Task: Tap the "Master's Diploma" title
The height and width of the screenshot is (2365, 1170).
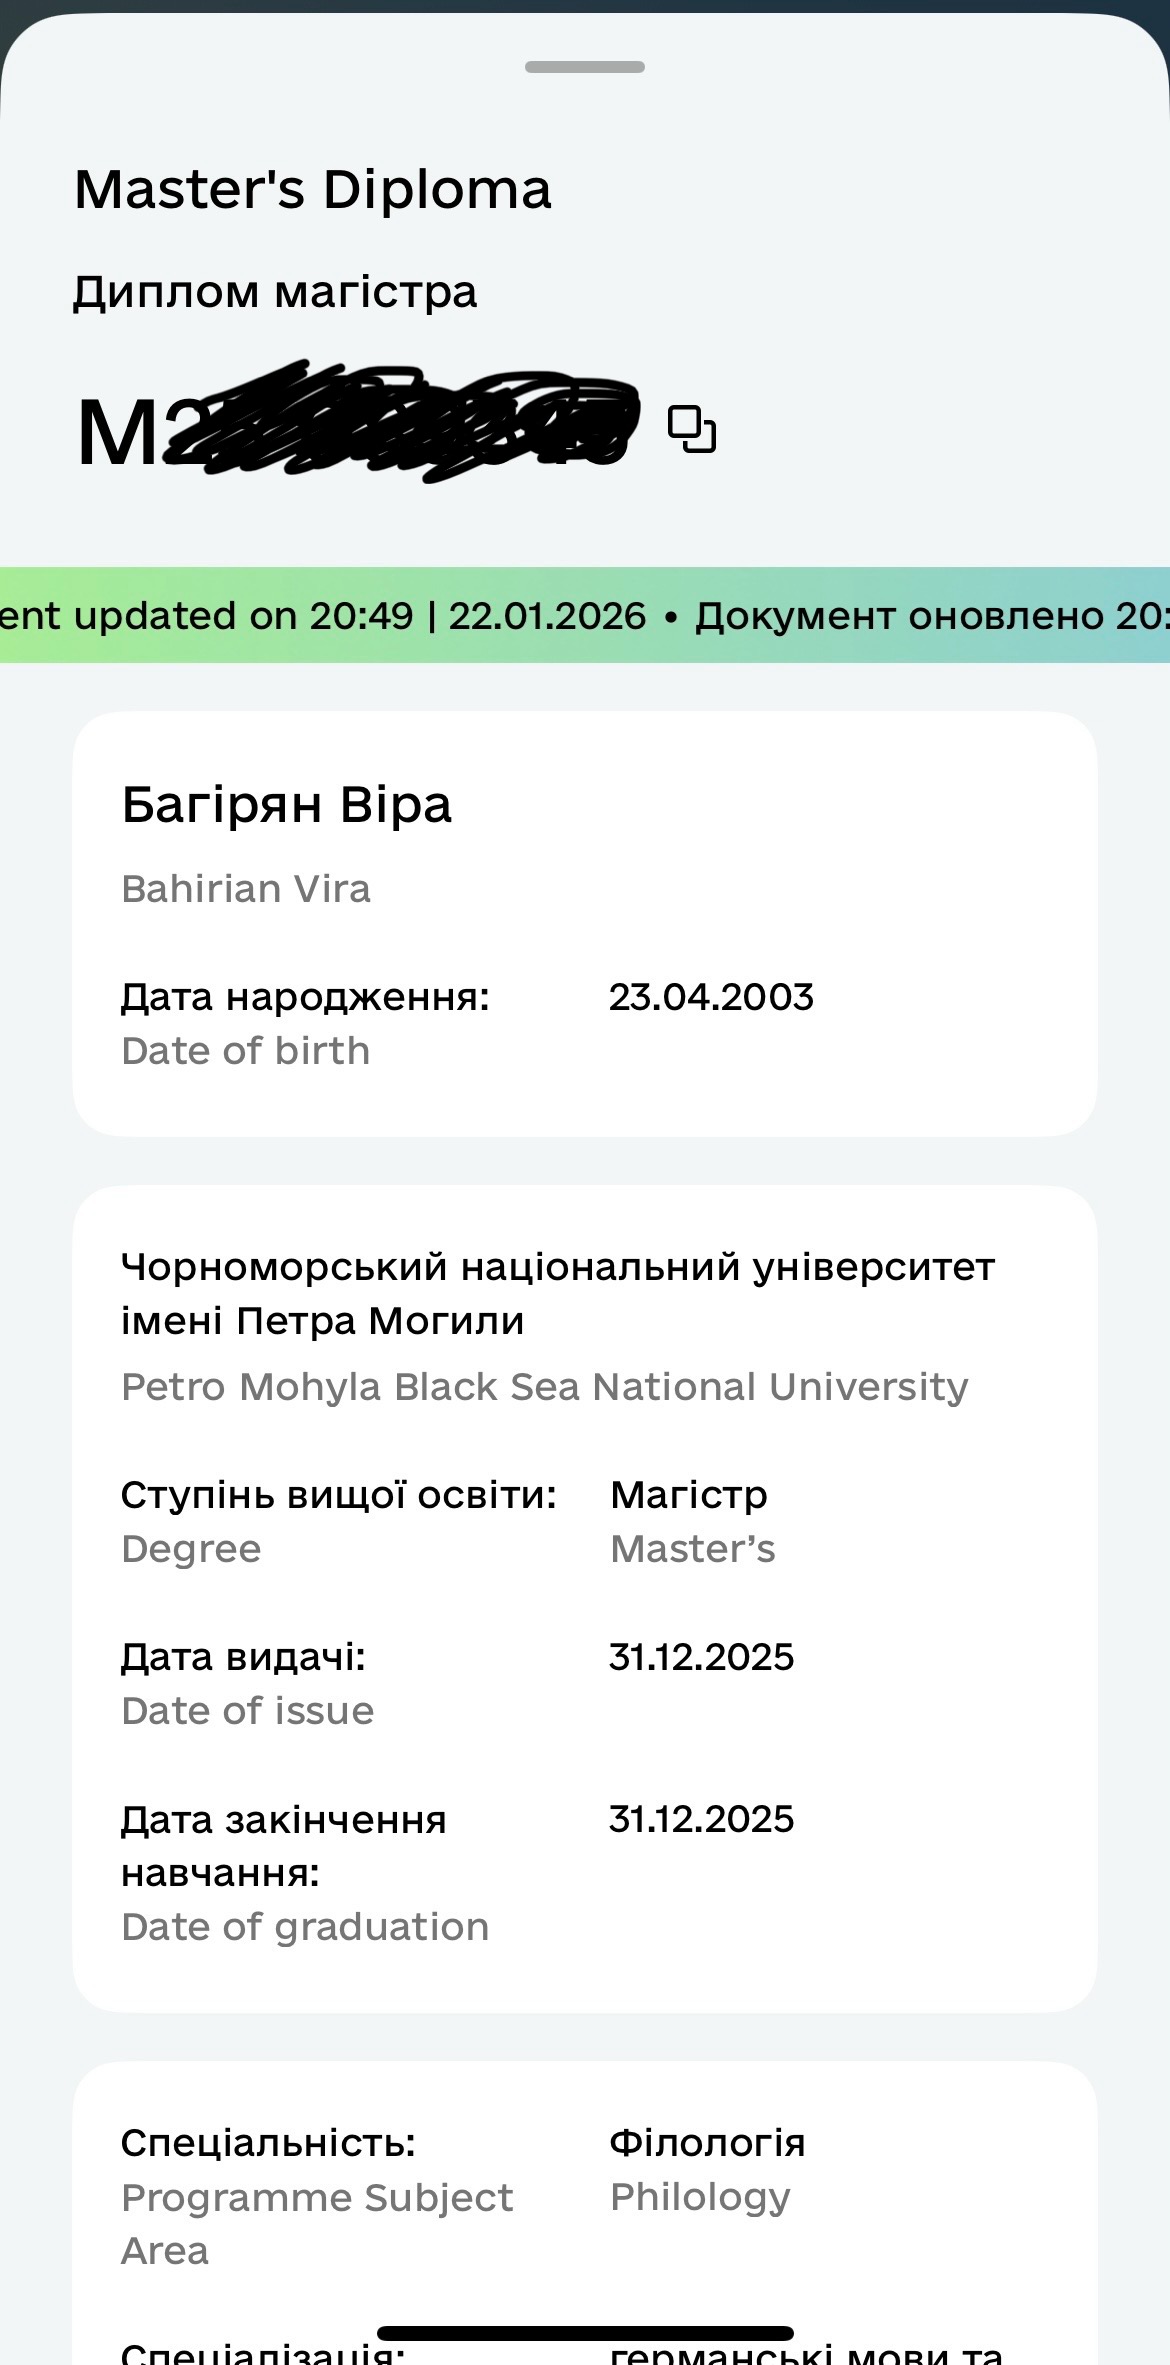Action: point(313,189)
